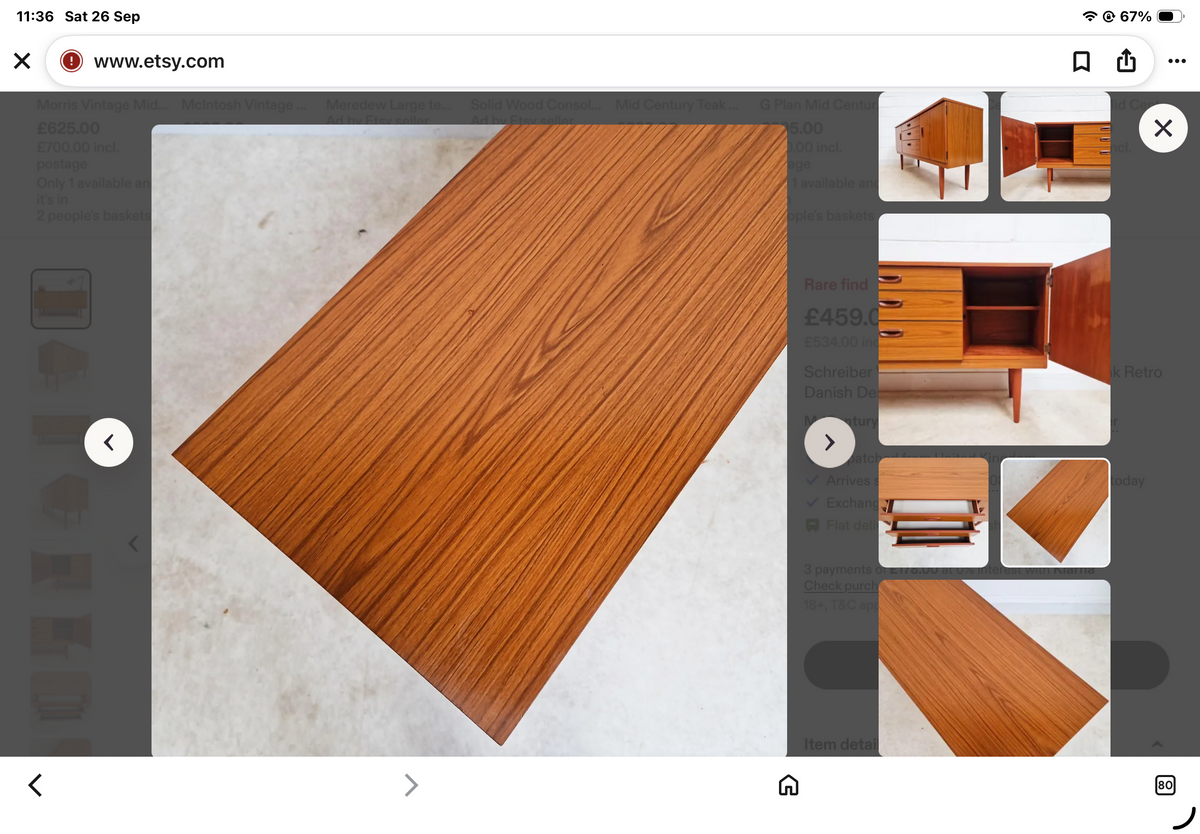This screenshot has height=834, width=1200.
Task: Select the highlighted teak top thumbnail
Action: [1055, 512]
